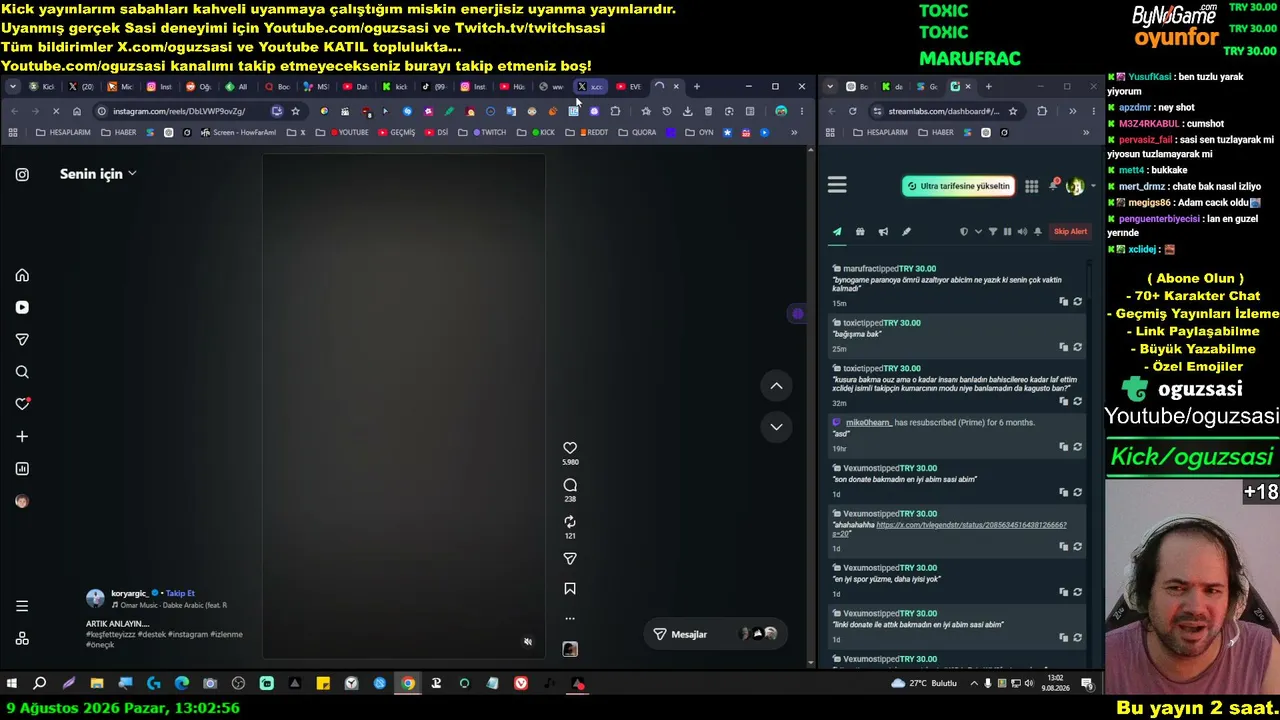Screen dimensions: 1280x720
Task: Toggle the Streamlabs shield moderation icon
Action: [x=964, y=232]
